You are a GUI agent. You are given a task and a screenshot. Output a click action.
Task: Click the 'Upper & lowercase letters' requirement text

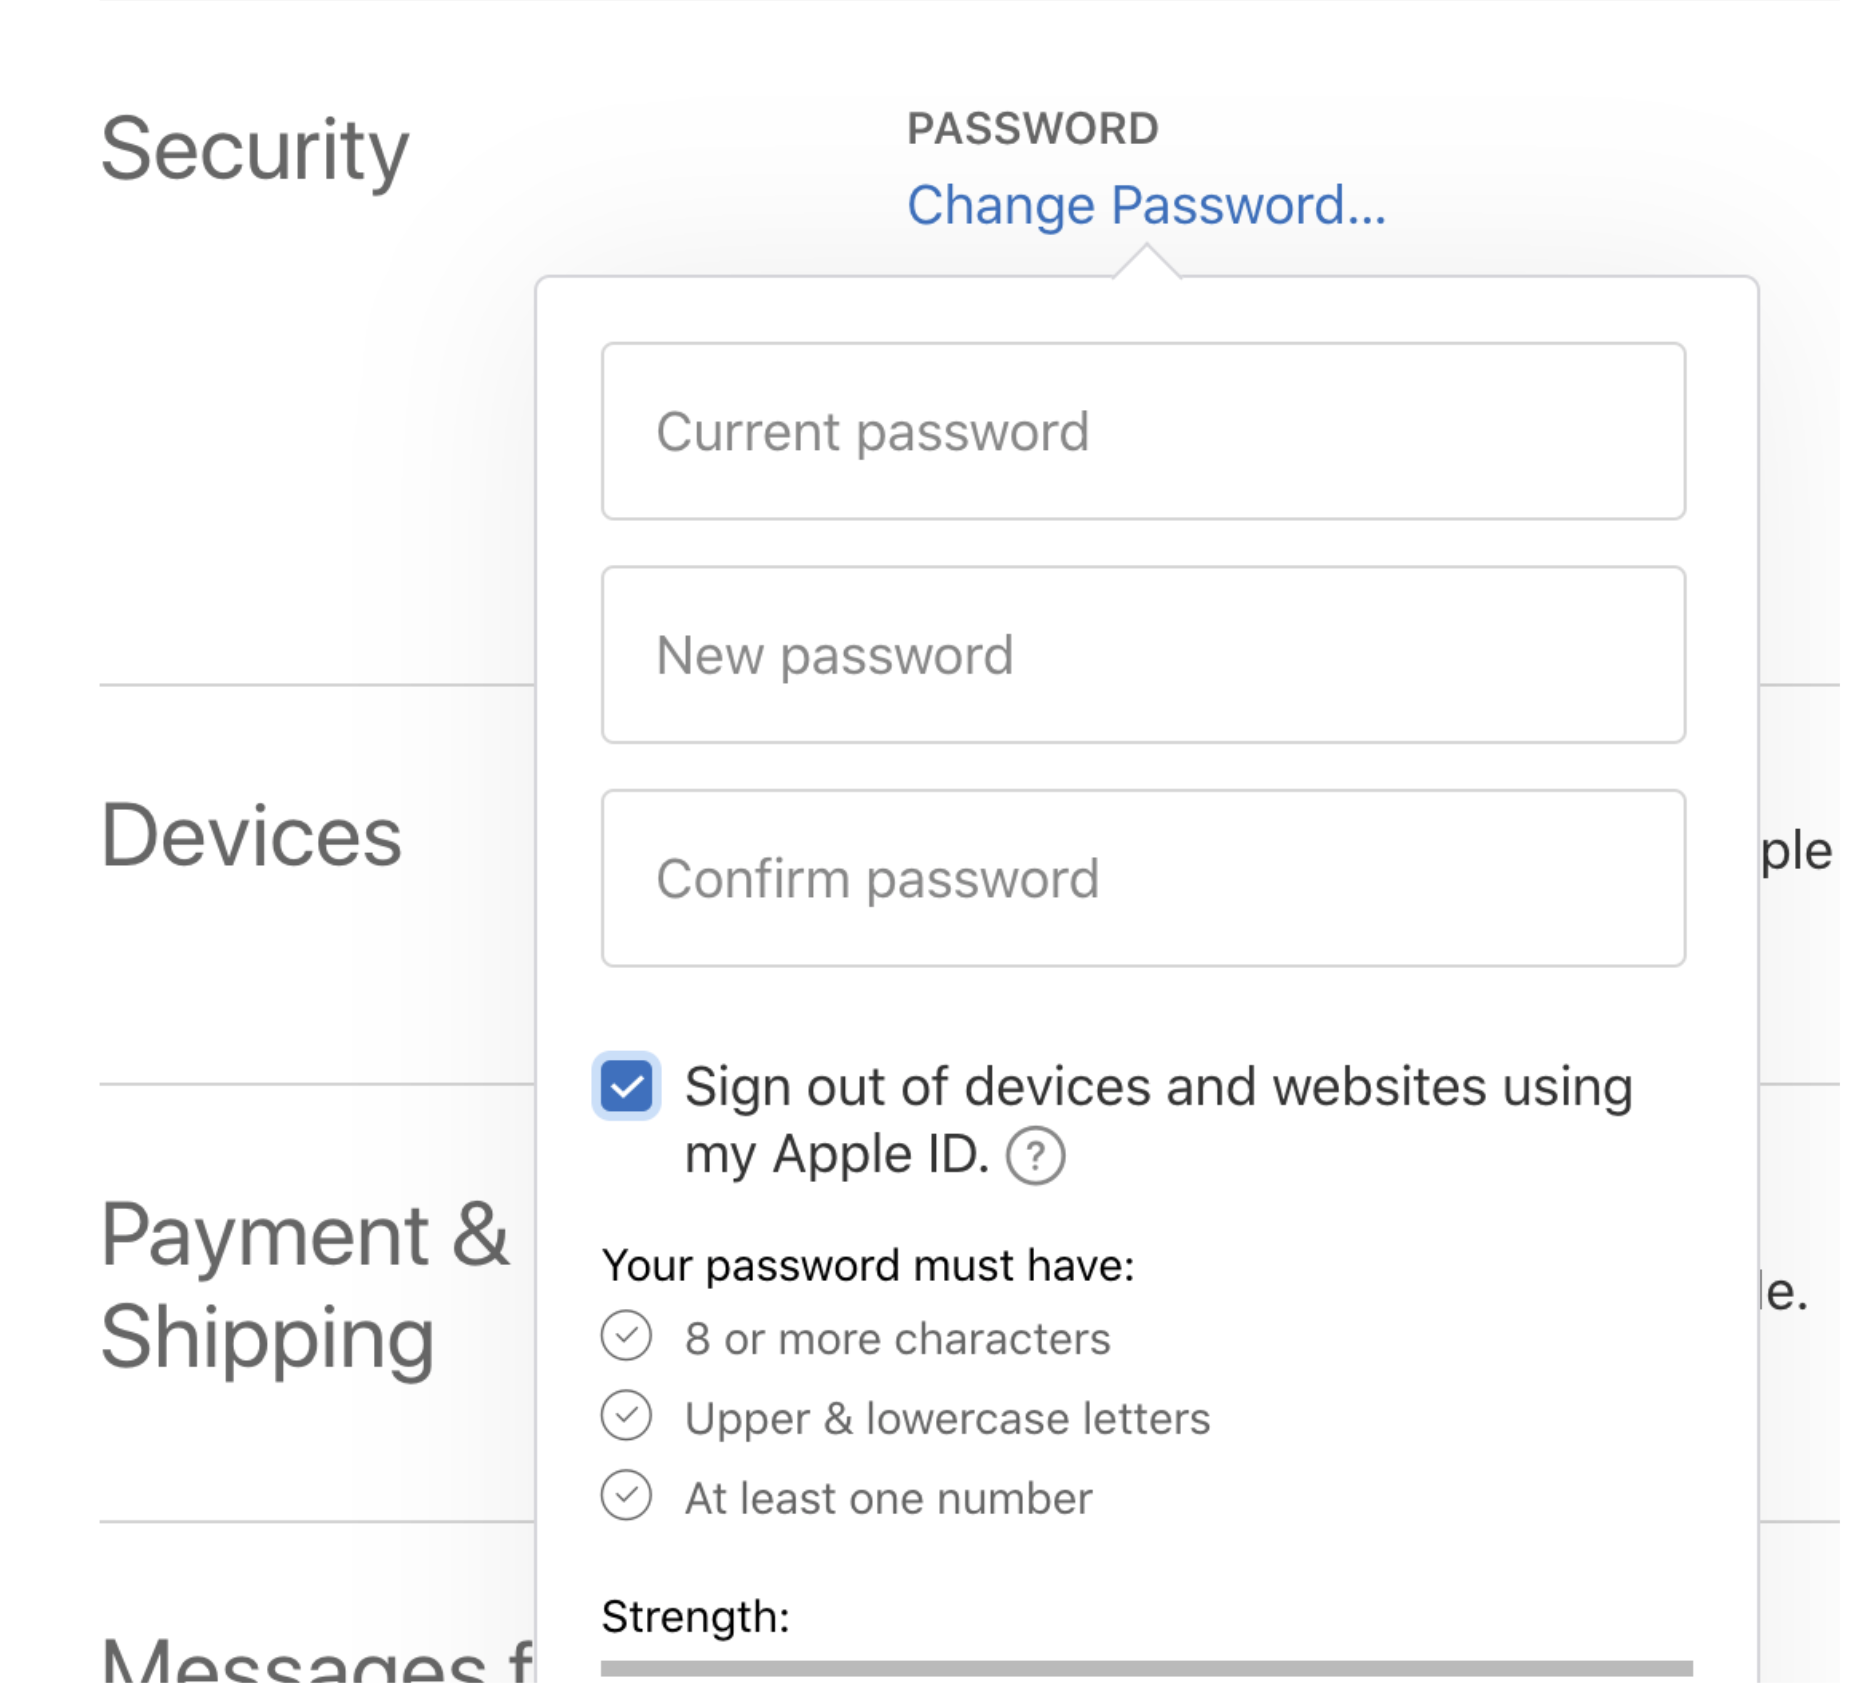[947, 1419]
